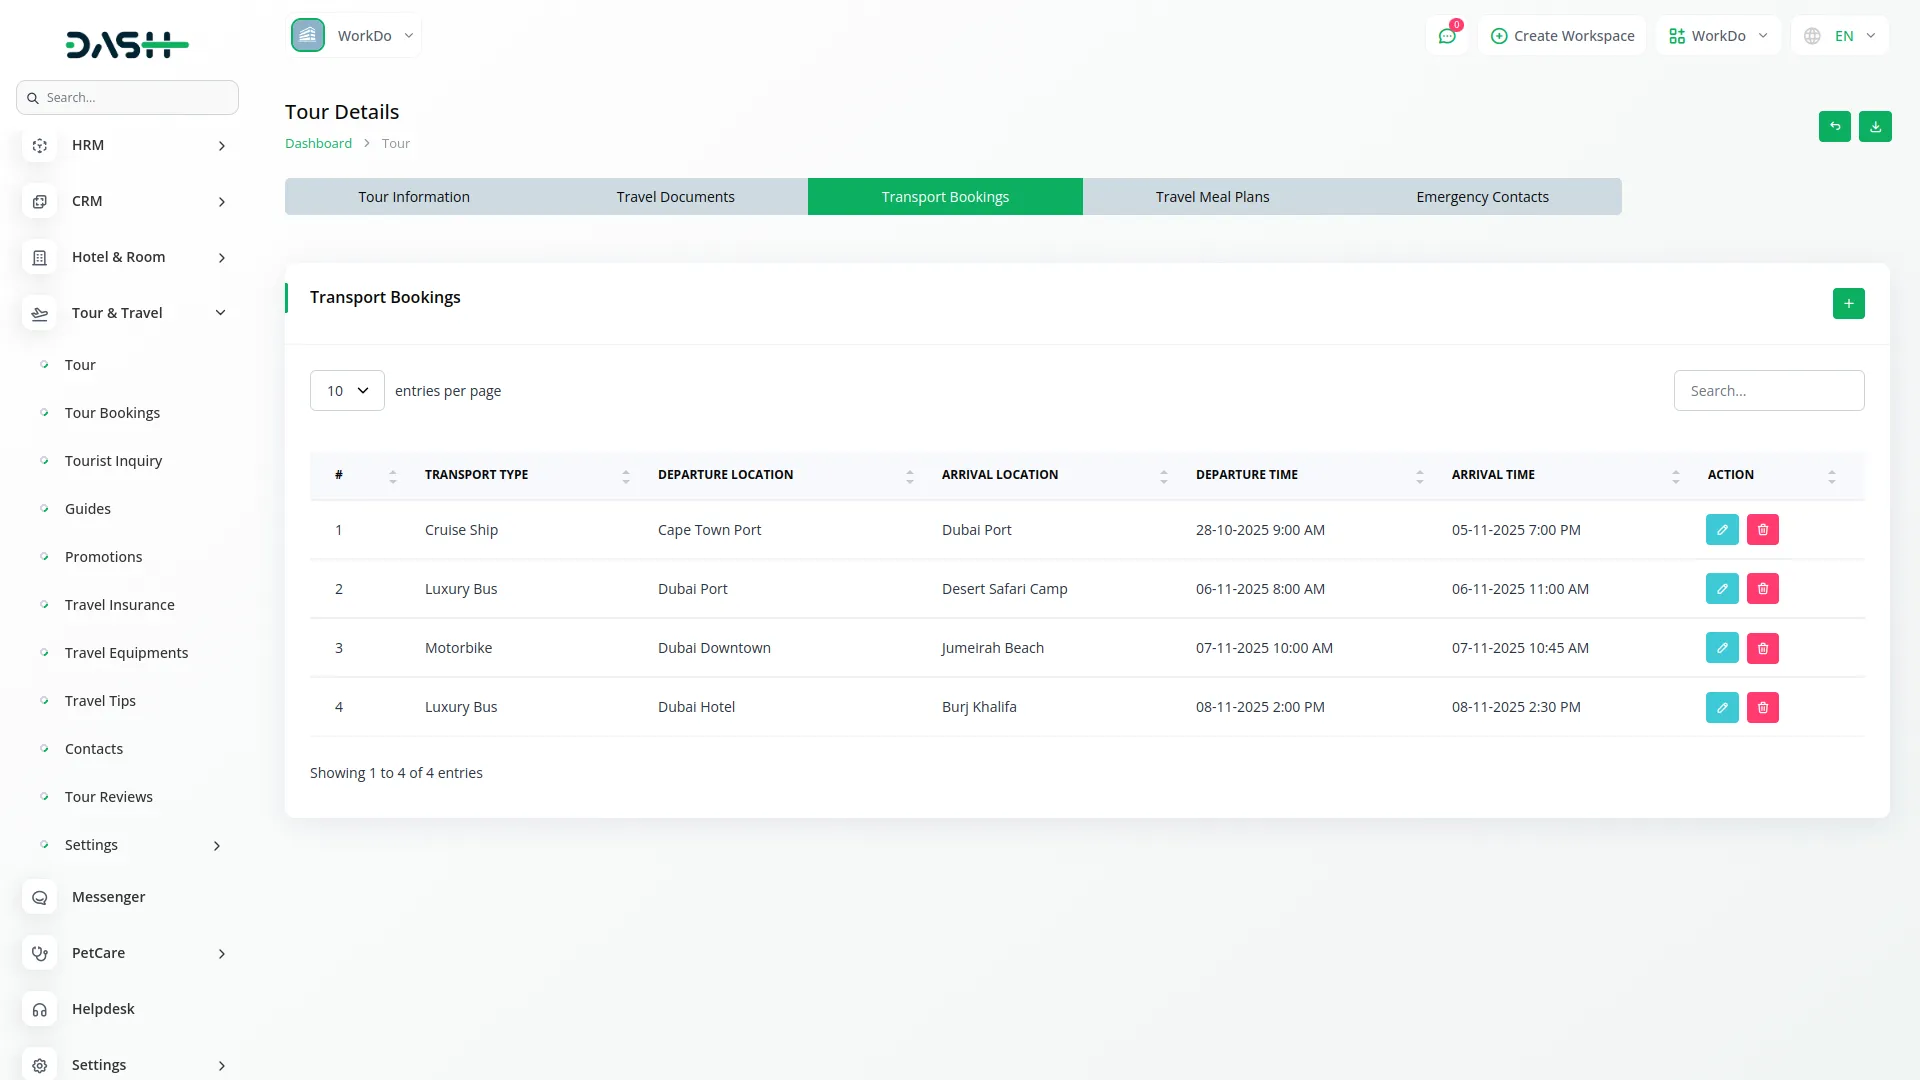Open Tourist Inquiry page

113,461
